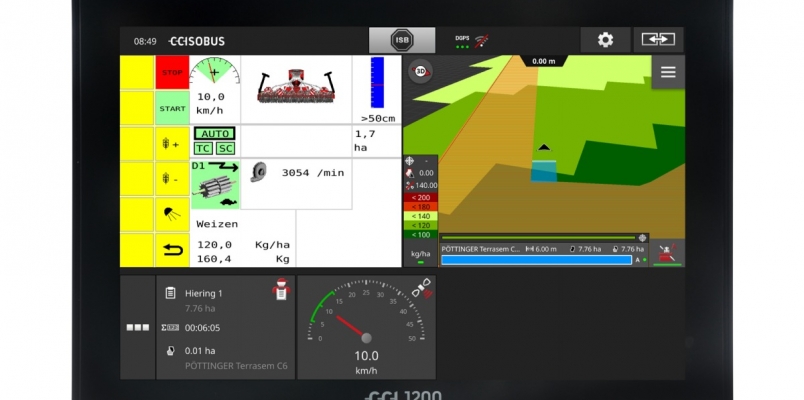Tap the '160,4 Kg' quantity value
Screen dimensions: 804x400
(243, 259)
